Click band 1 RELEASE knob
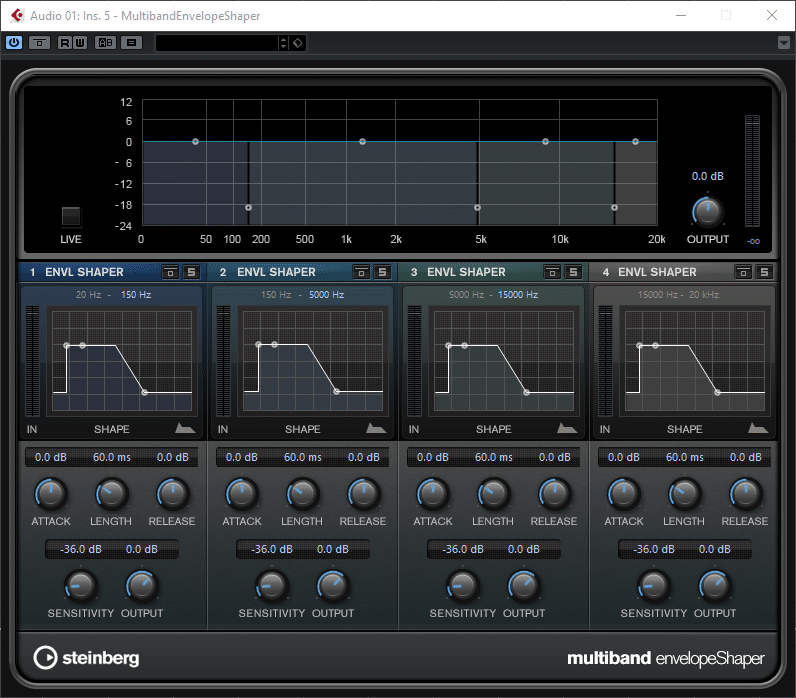Image resolution: width=796 pixels, height=698 pixels. [173, 493]
